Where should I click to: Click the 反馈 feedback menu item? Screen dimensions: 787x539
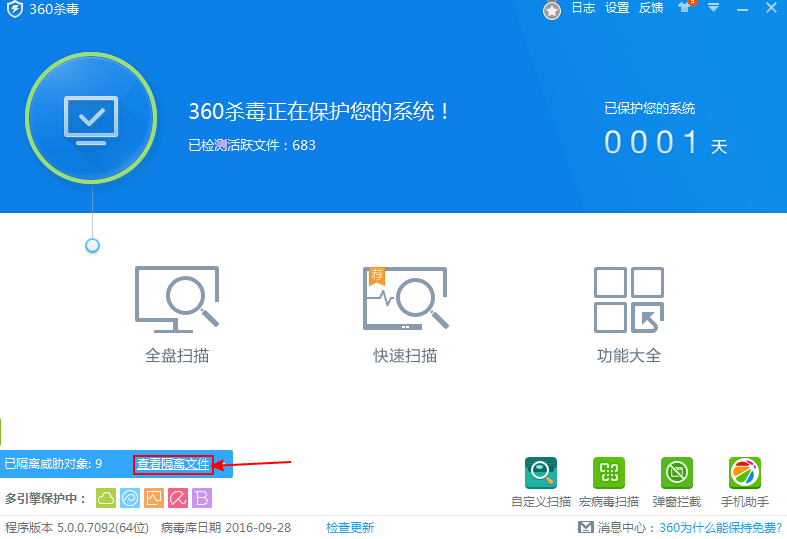[x=651, y=8]
